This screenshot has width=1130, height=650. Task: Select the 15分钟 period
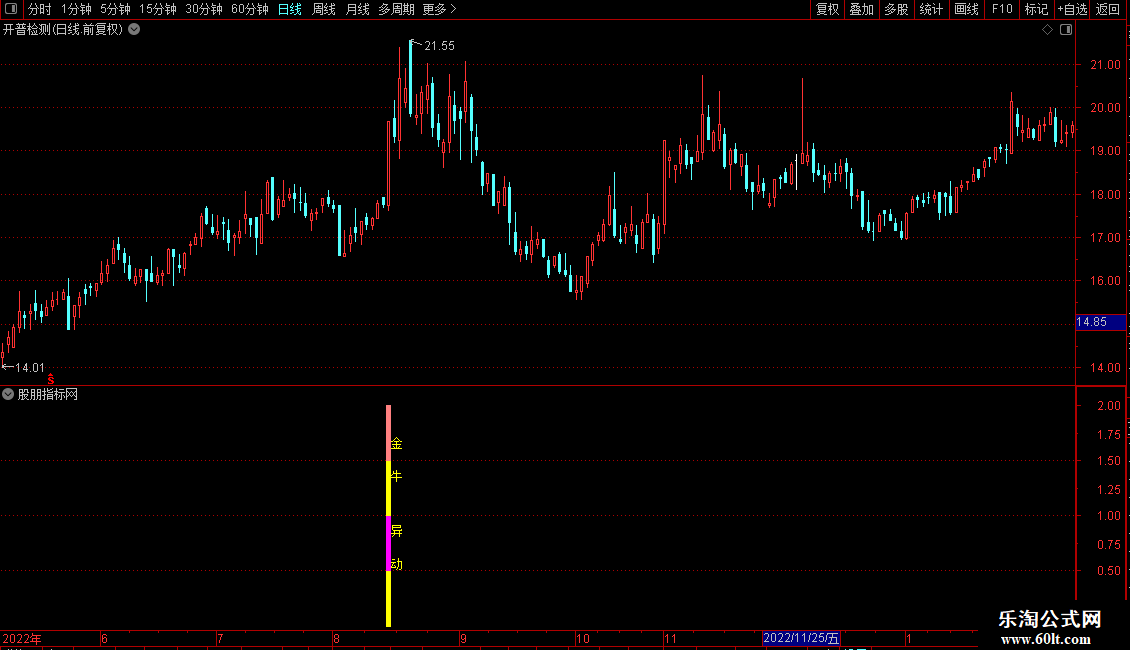157,9
